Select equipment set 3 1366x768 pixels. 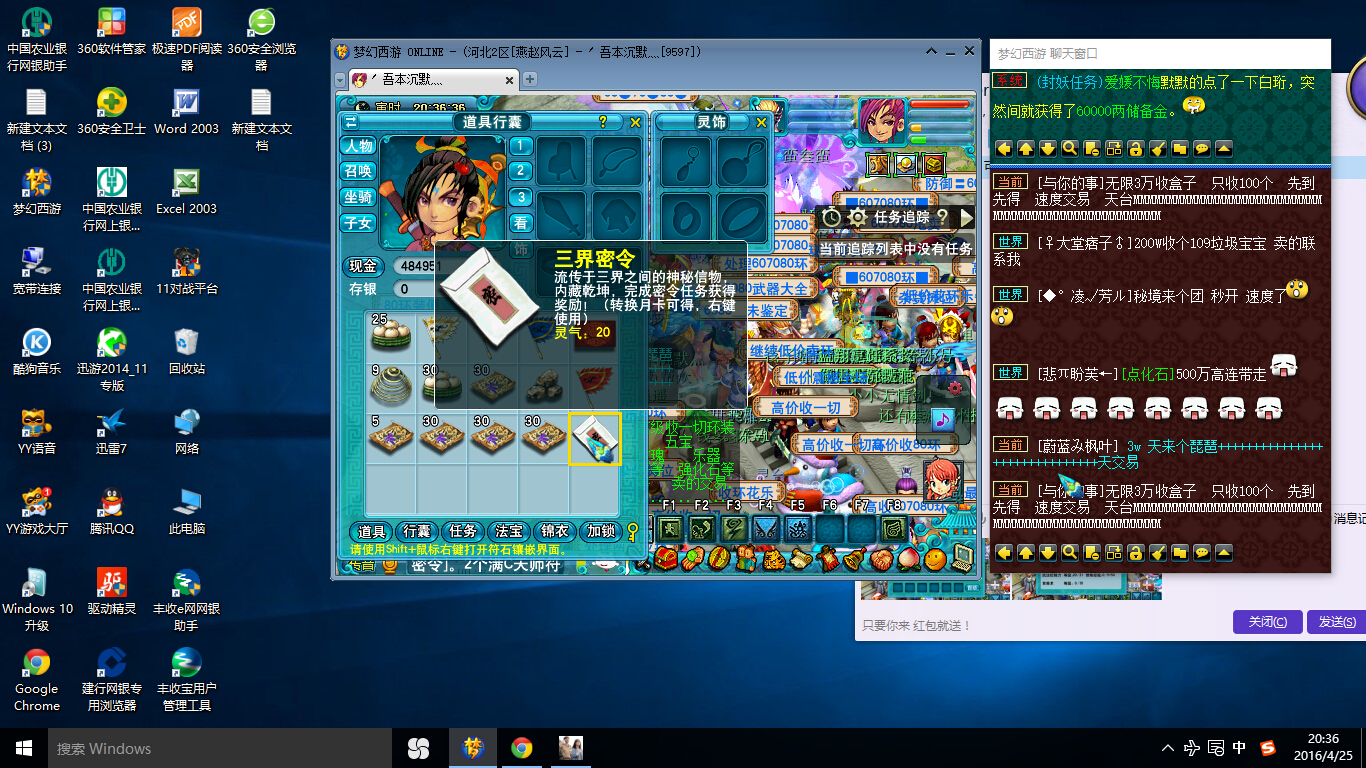[520, 198]
